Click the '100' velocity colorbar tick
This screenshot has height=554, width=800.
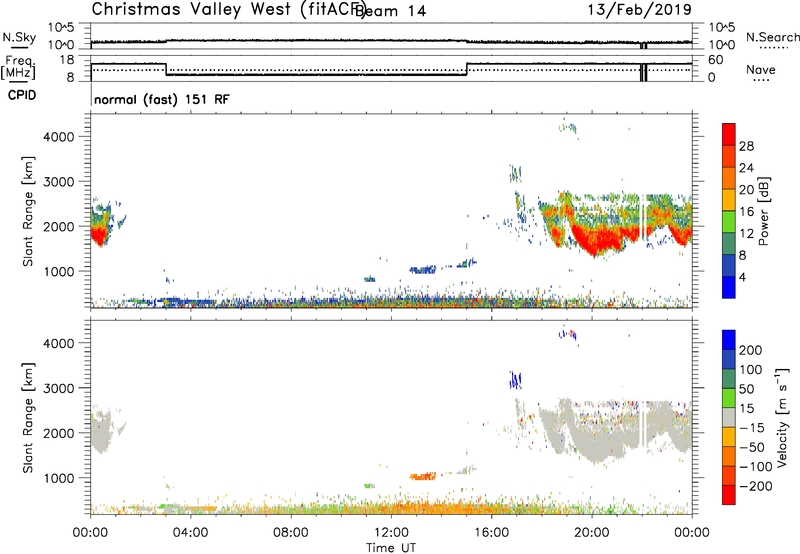pyautogui.click(x=751, y=369)
